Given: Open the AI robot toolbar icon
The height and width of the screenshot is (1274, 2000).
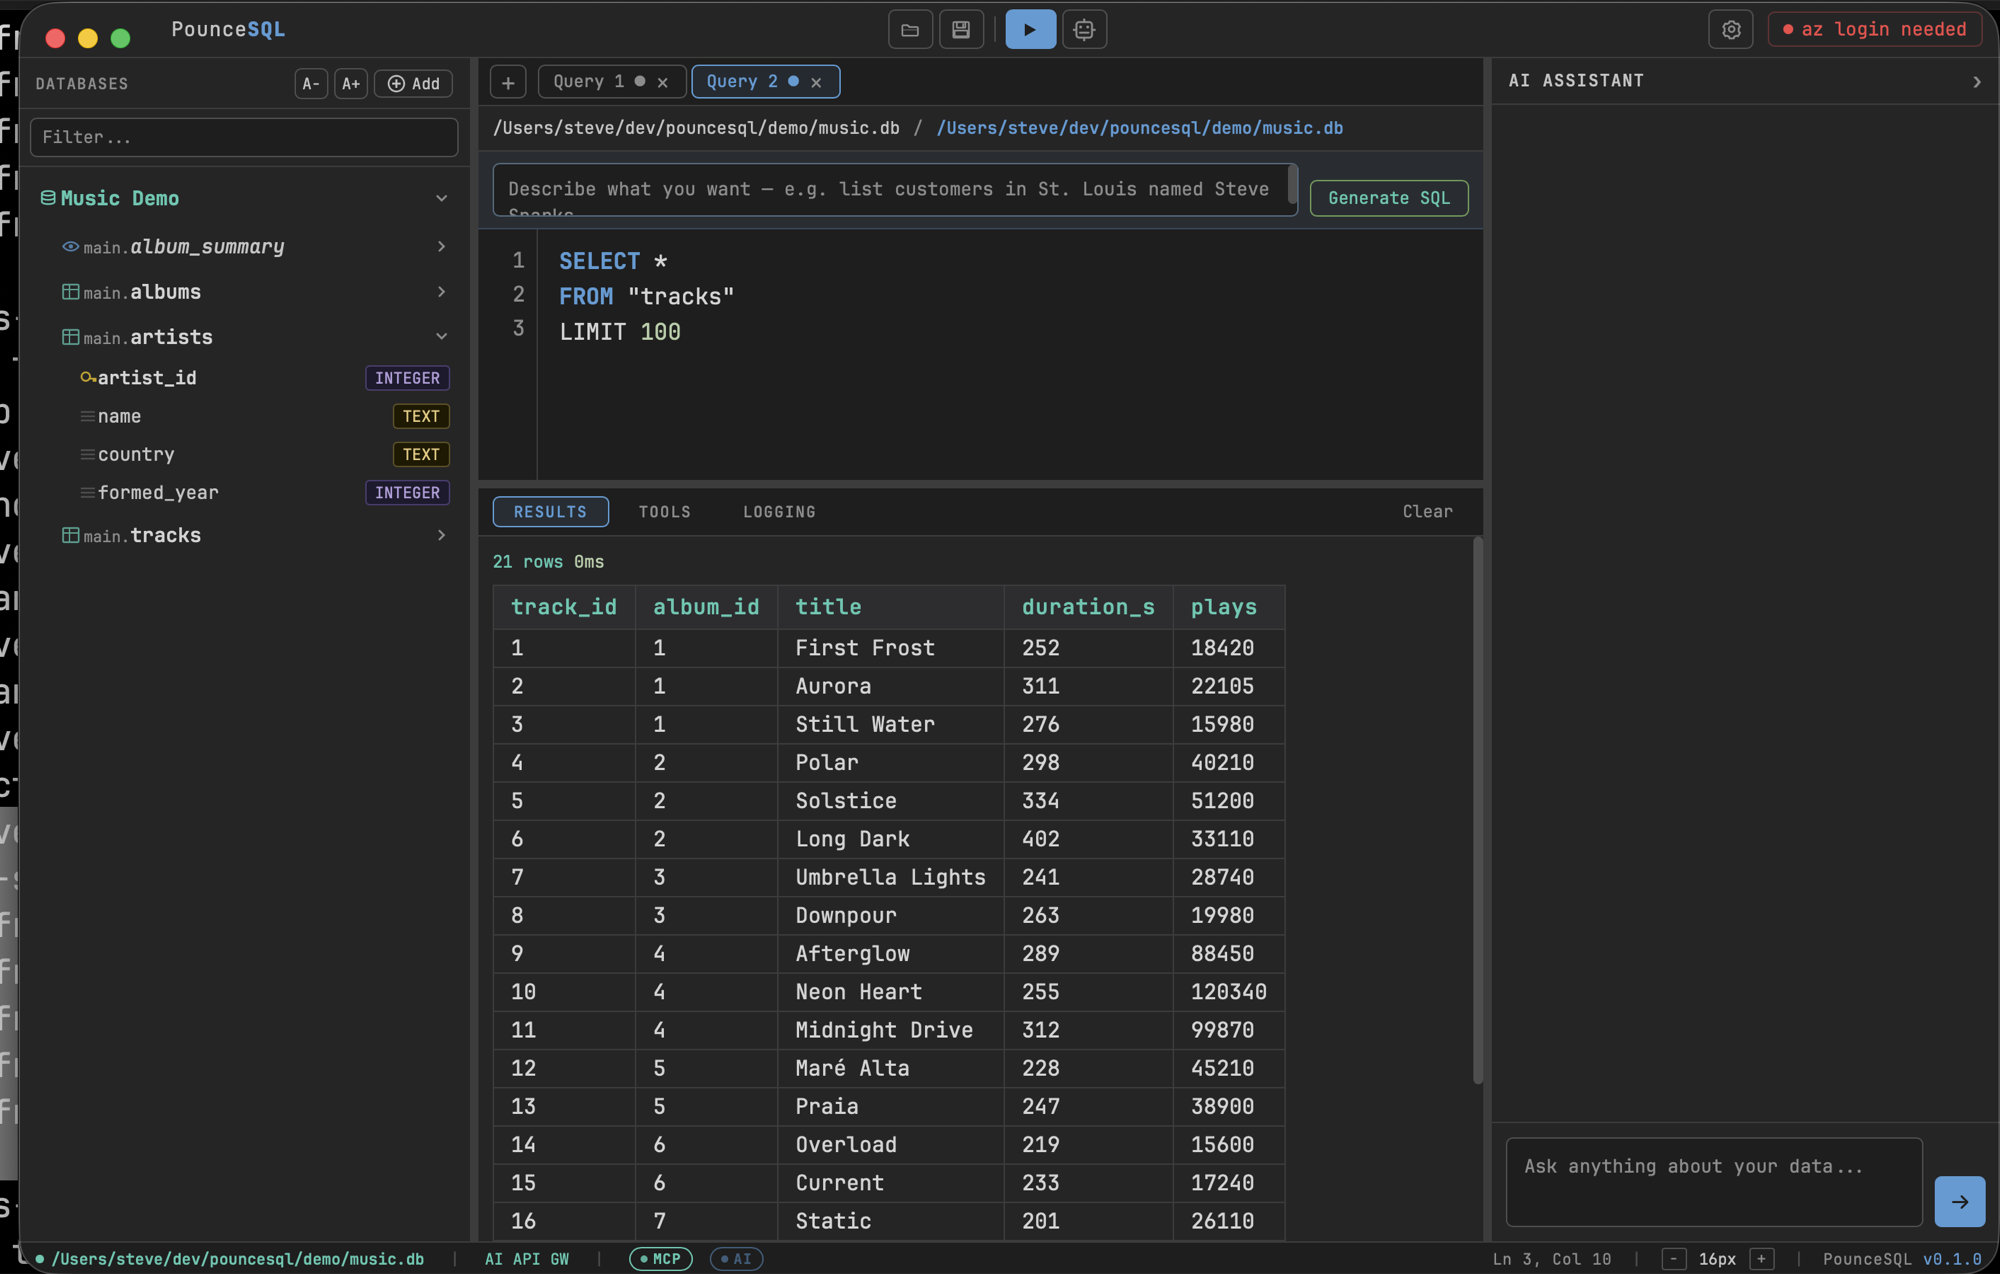Looking at the screenshot, I should (x=1084, y=30).
